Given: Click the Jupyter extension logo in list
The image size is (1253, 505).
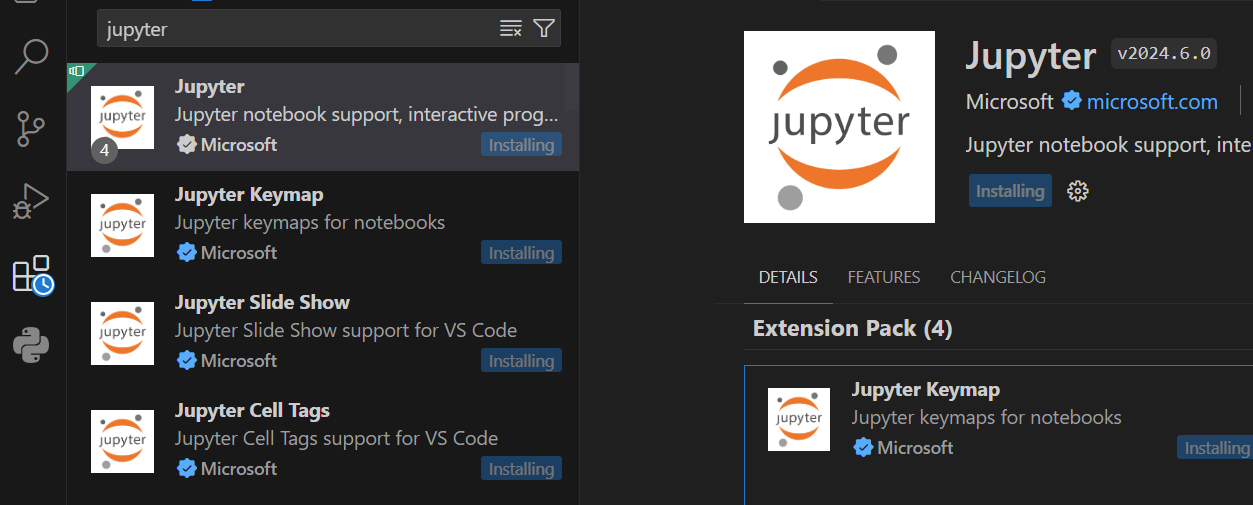Looking at the screenshot, I should 122,117.
